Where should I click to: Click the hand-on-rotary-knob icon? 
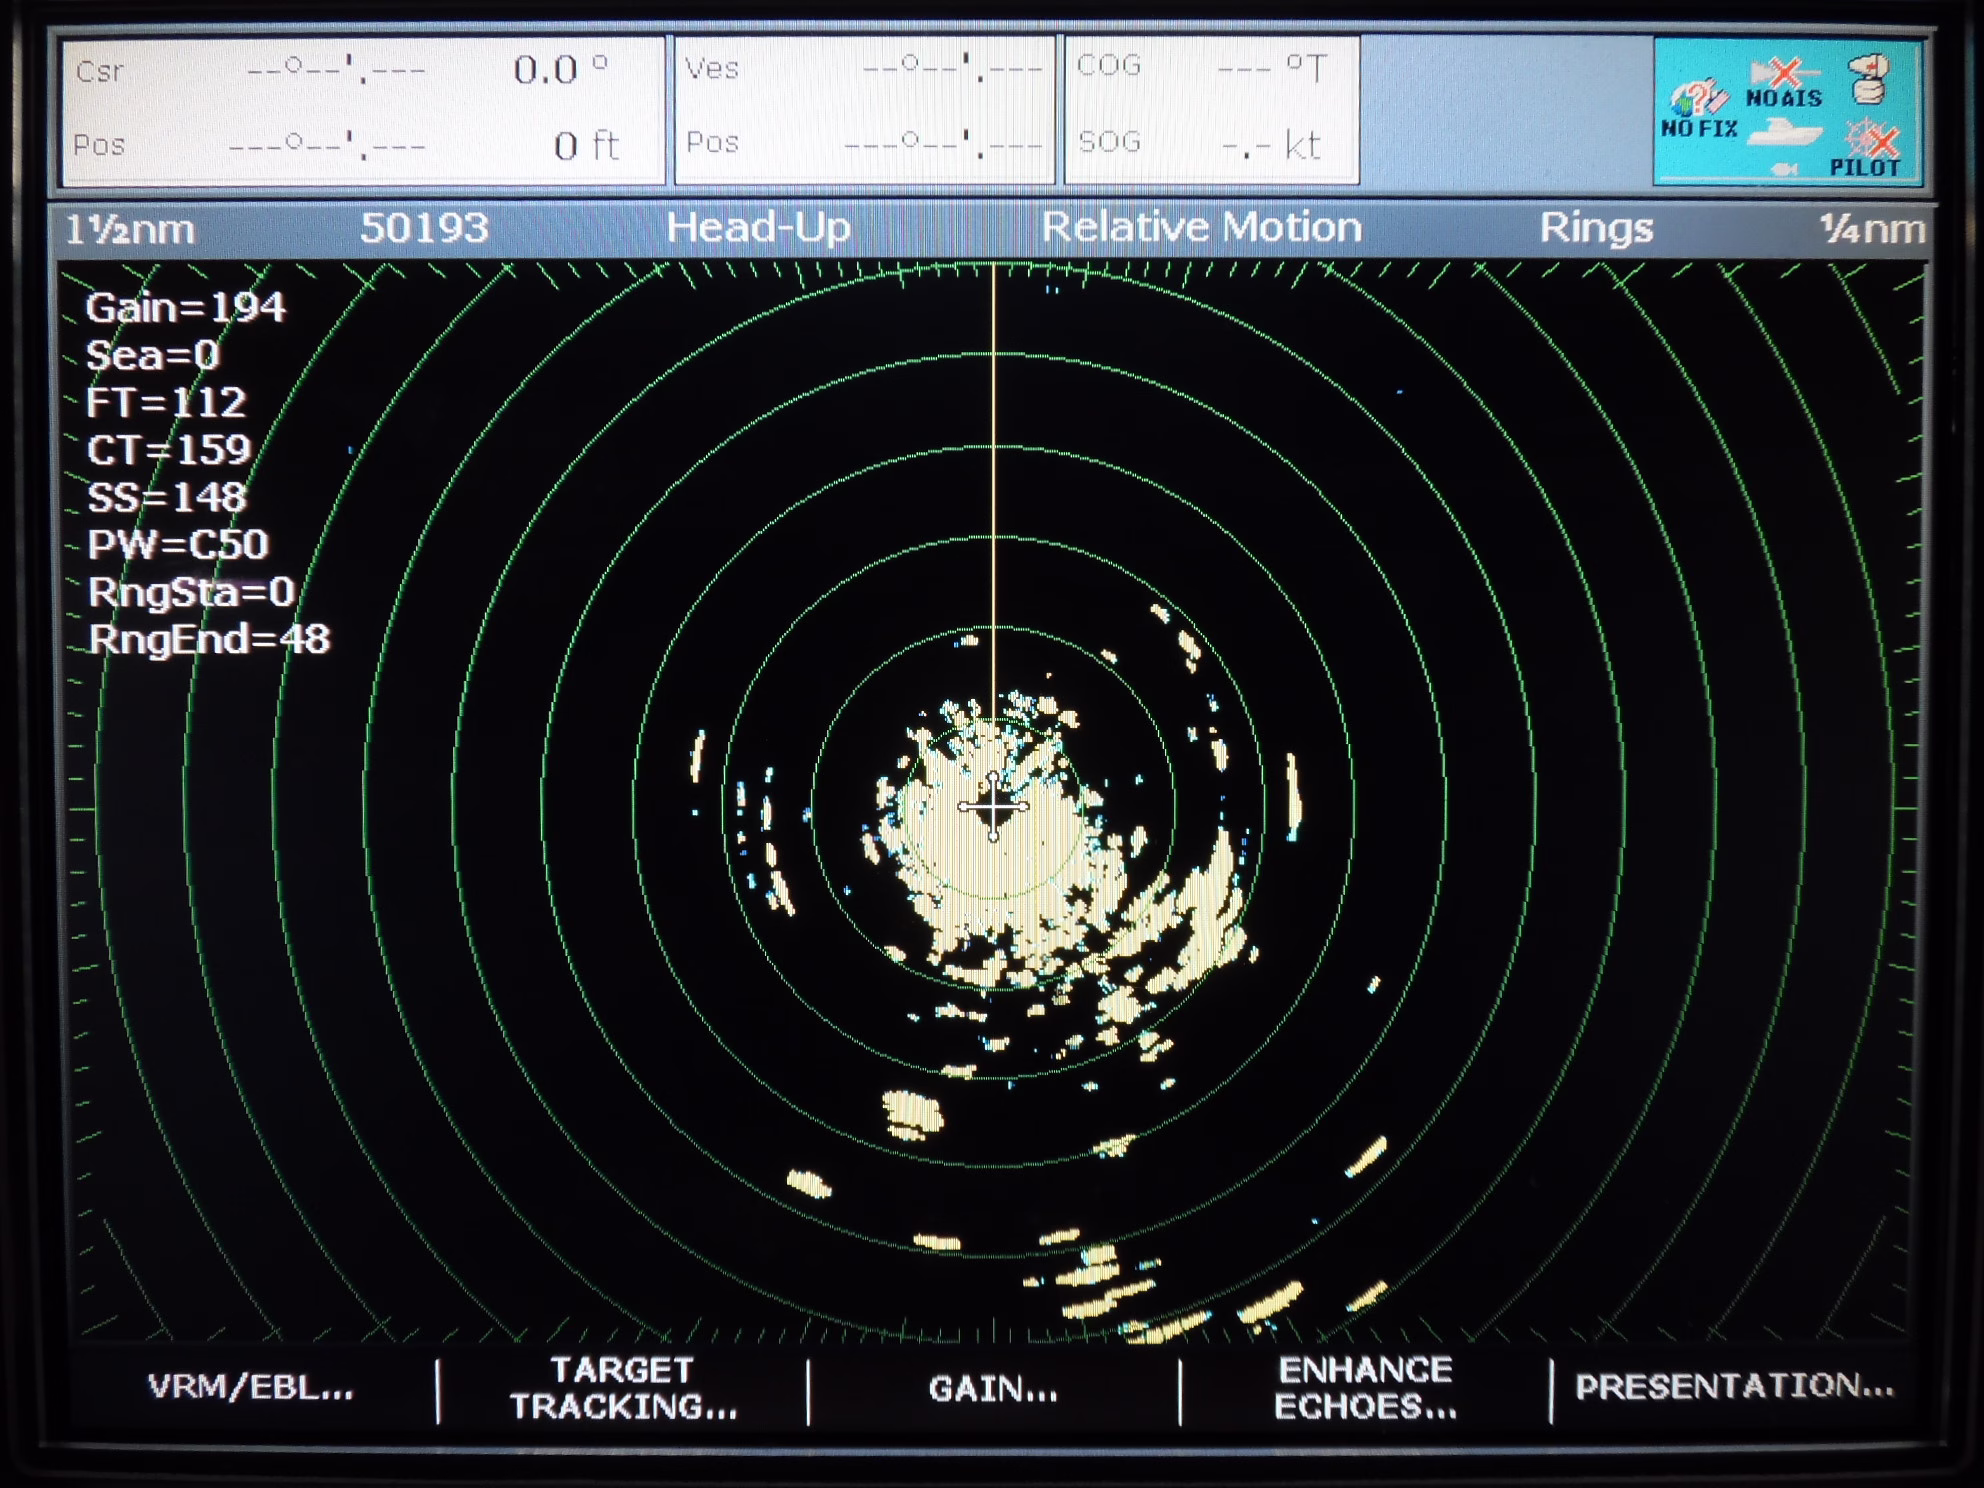[x=1867, y=80]
